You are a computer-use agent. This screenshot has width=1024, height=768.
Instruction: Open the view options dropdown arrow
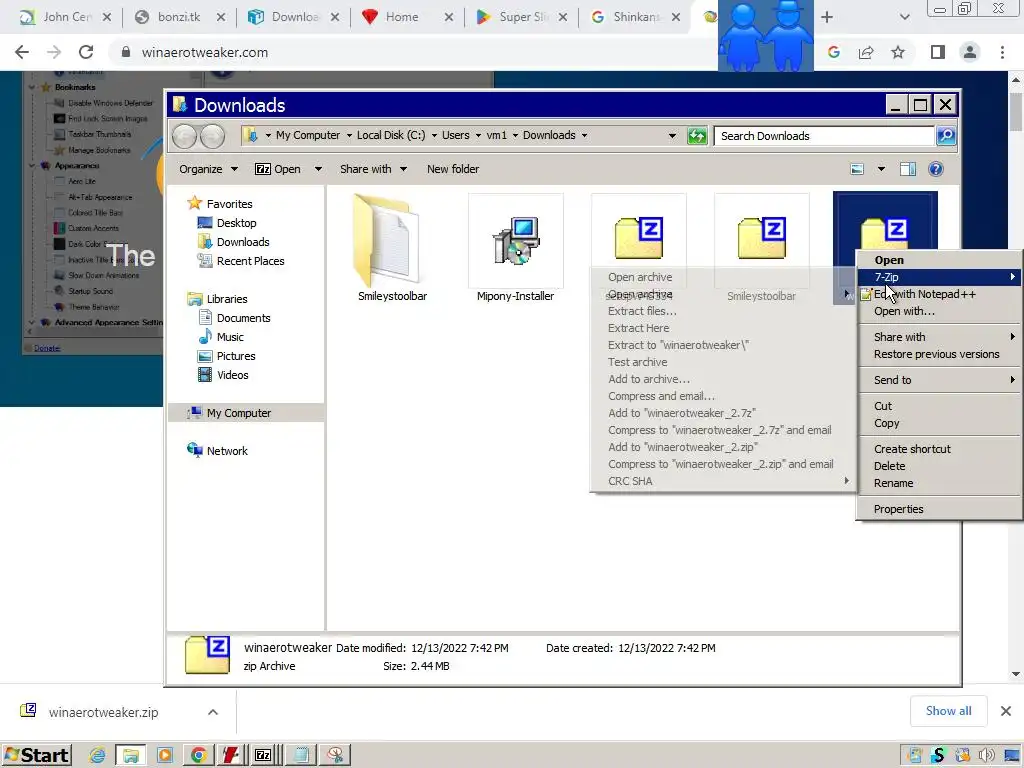(x=881, y=169)
